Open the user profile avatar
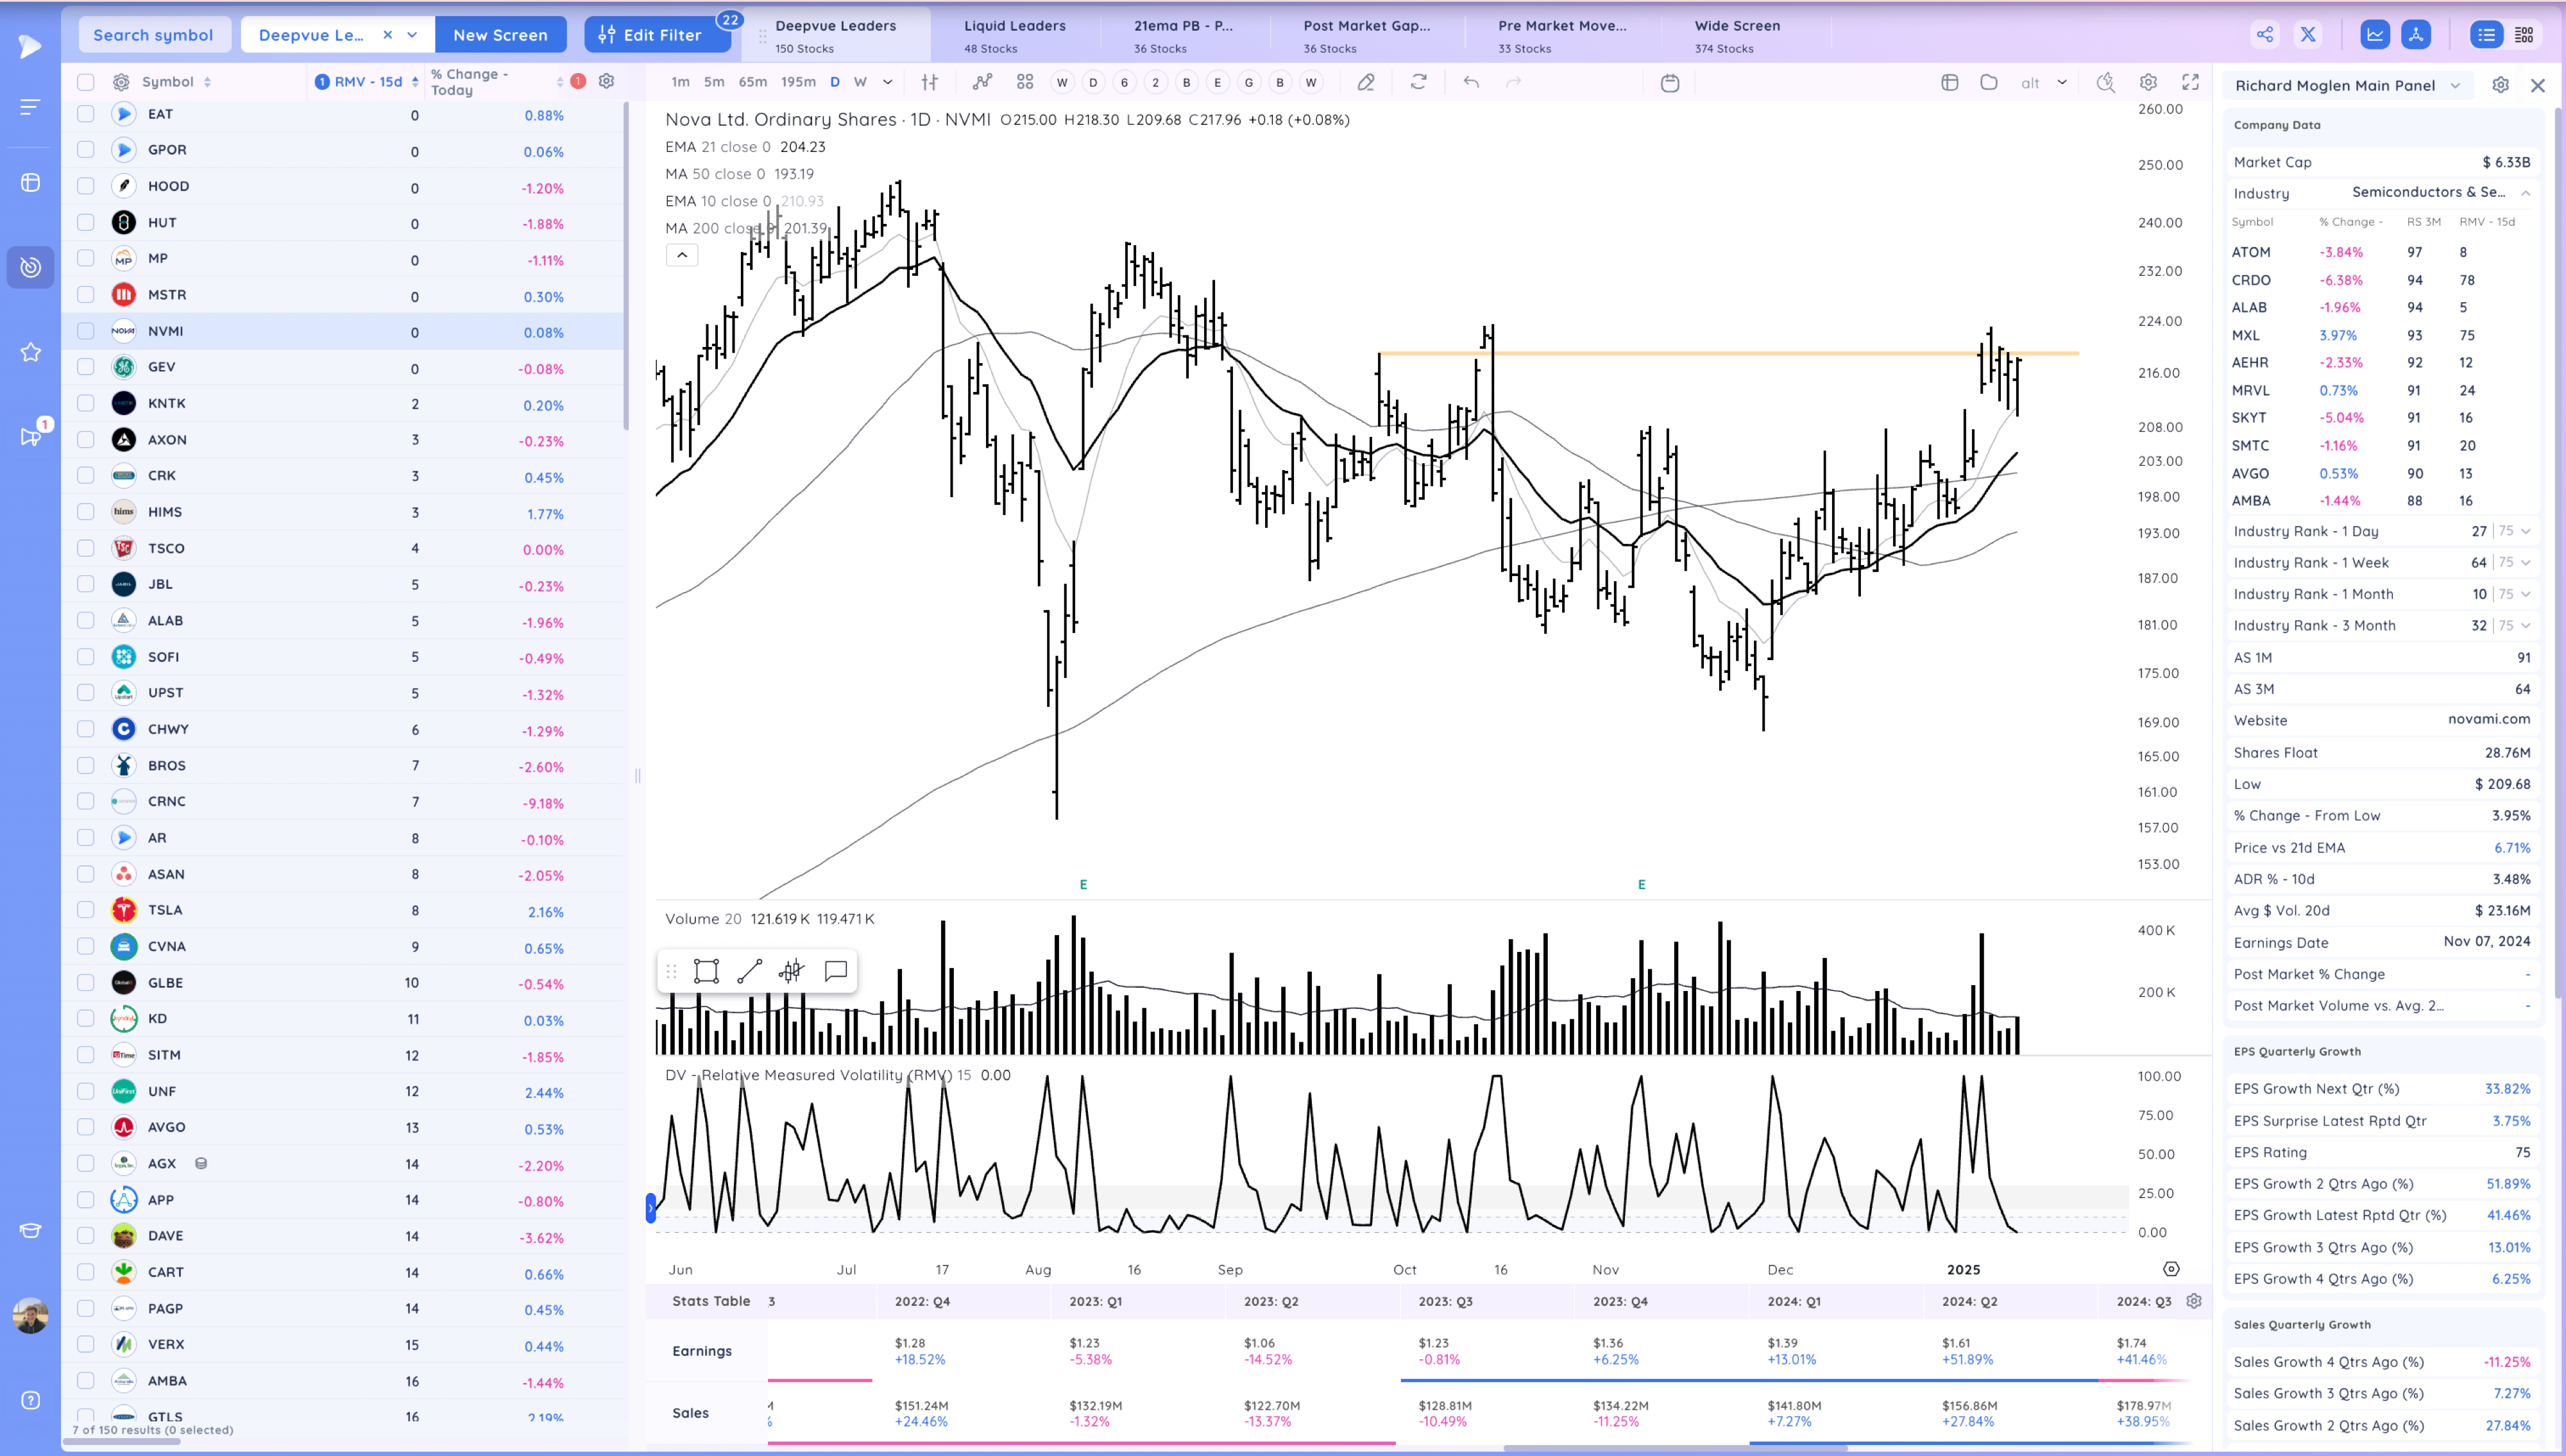2566x1456 pixels. (31, 1316)
